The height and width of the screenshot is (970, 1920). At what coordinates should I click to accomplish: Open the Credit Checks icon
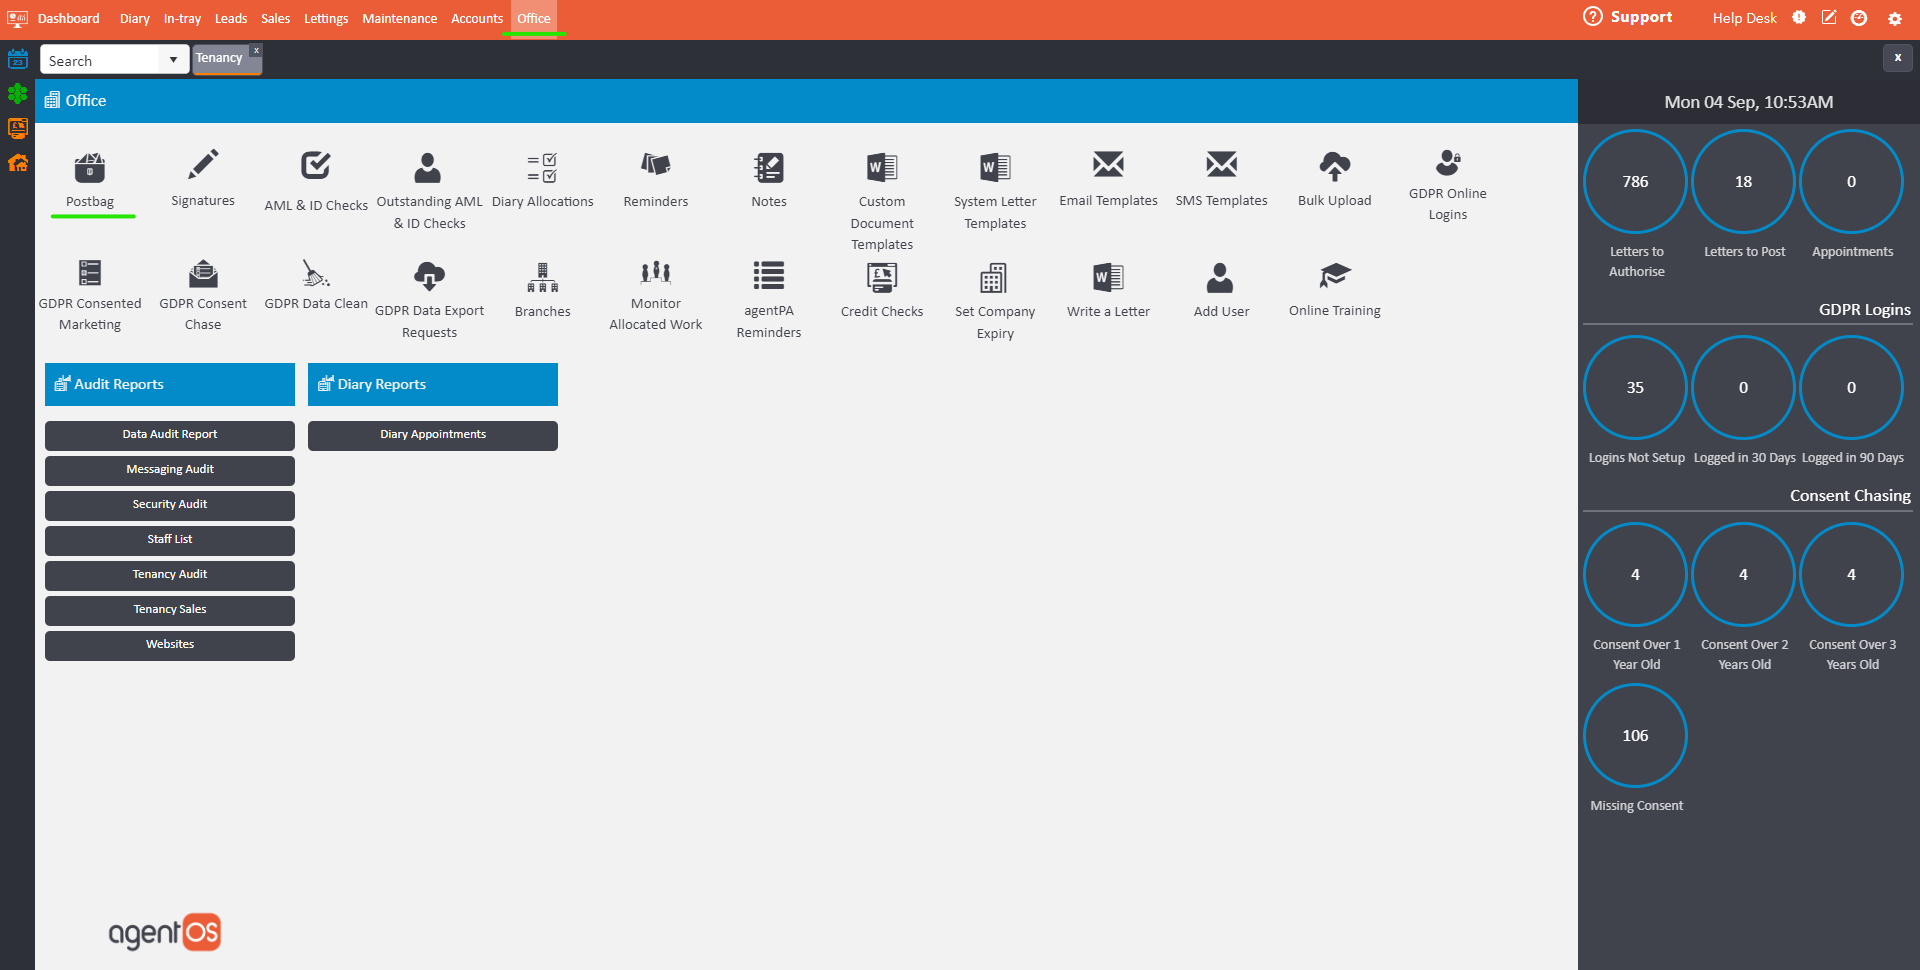(881, 277)
